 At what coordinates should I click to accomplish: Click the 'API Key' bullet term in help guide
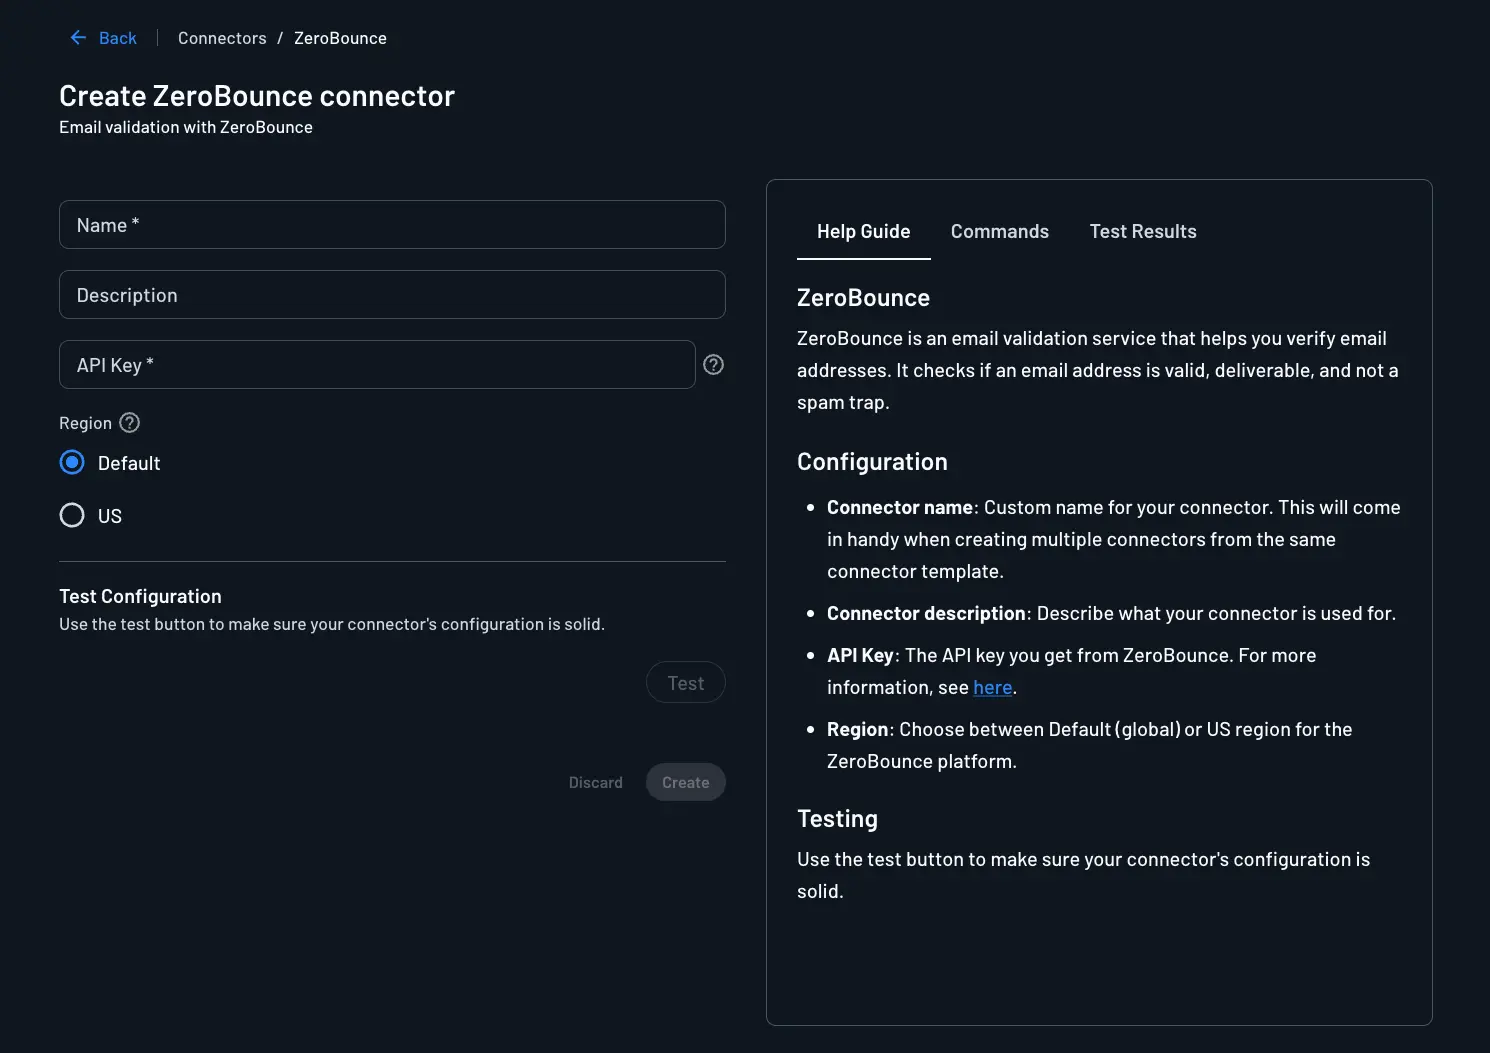860,655
